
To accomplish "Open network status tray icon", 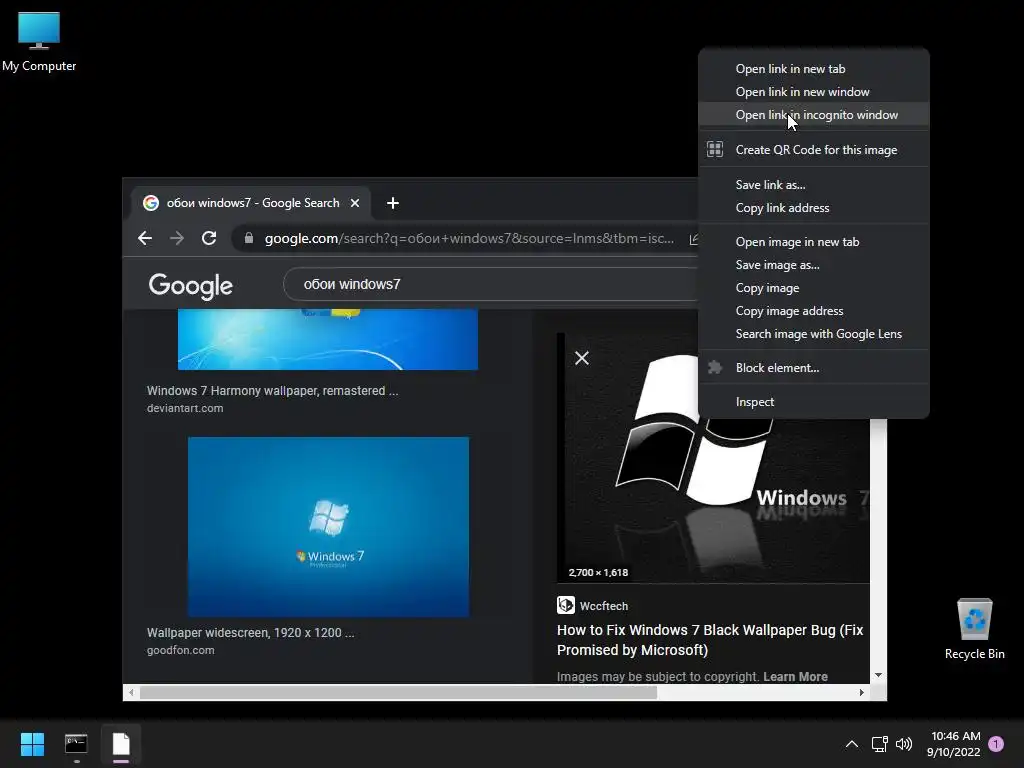I will [879, 744].
